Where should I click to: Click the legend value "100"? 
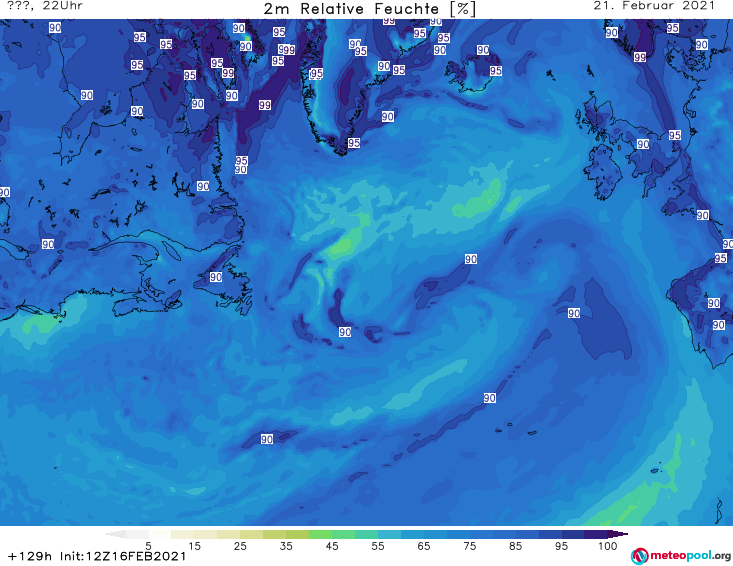coord(608,546)
